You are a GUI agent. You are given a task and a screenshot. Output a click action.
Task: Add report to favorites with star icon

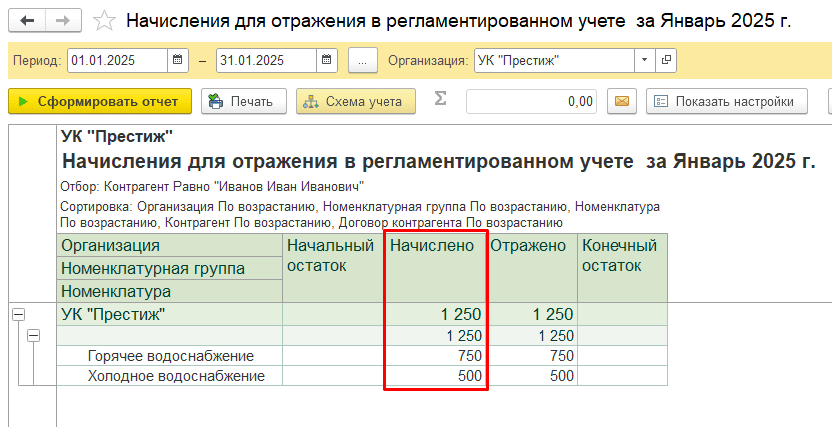click(104, 22)
